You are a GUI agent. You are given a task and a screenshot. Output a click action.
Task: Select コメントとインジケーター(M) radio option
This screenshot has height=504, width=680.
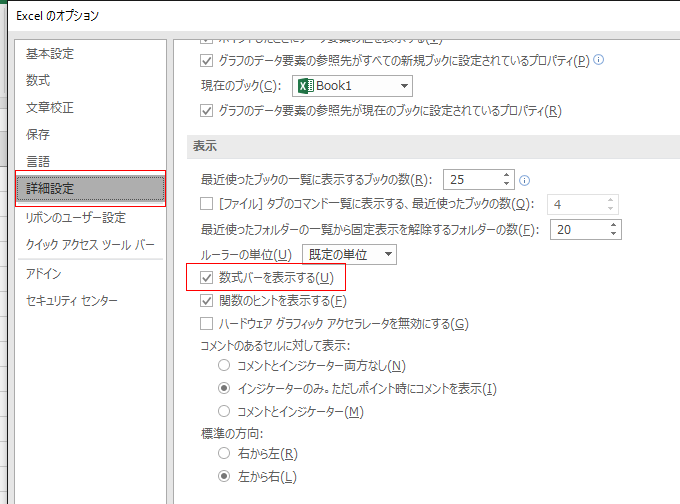click(224, 410)
